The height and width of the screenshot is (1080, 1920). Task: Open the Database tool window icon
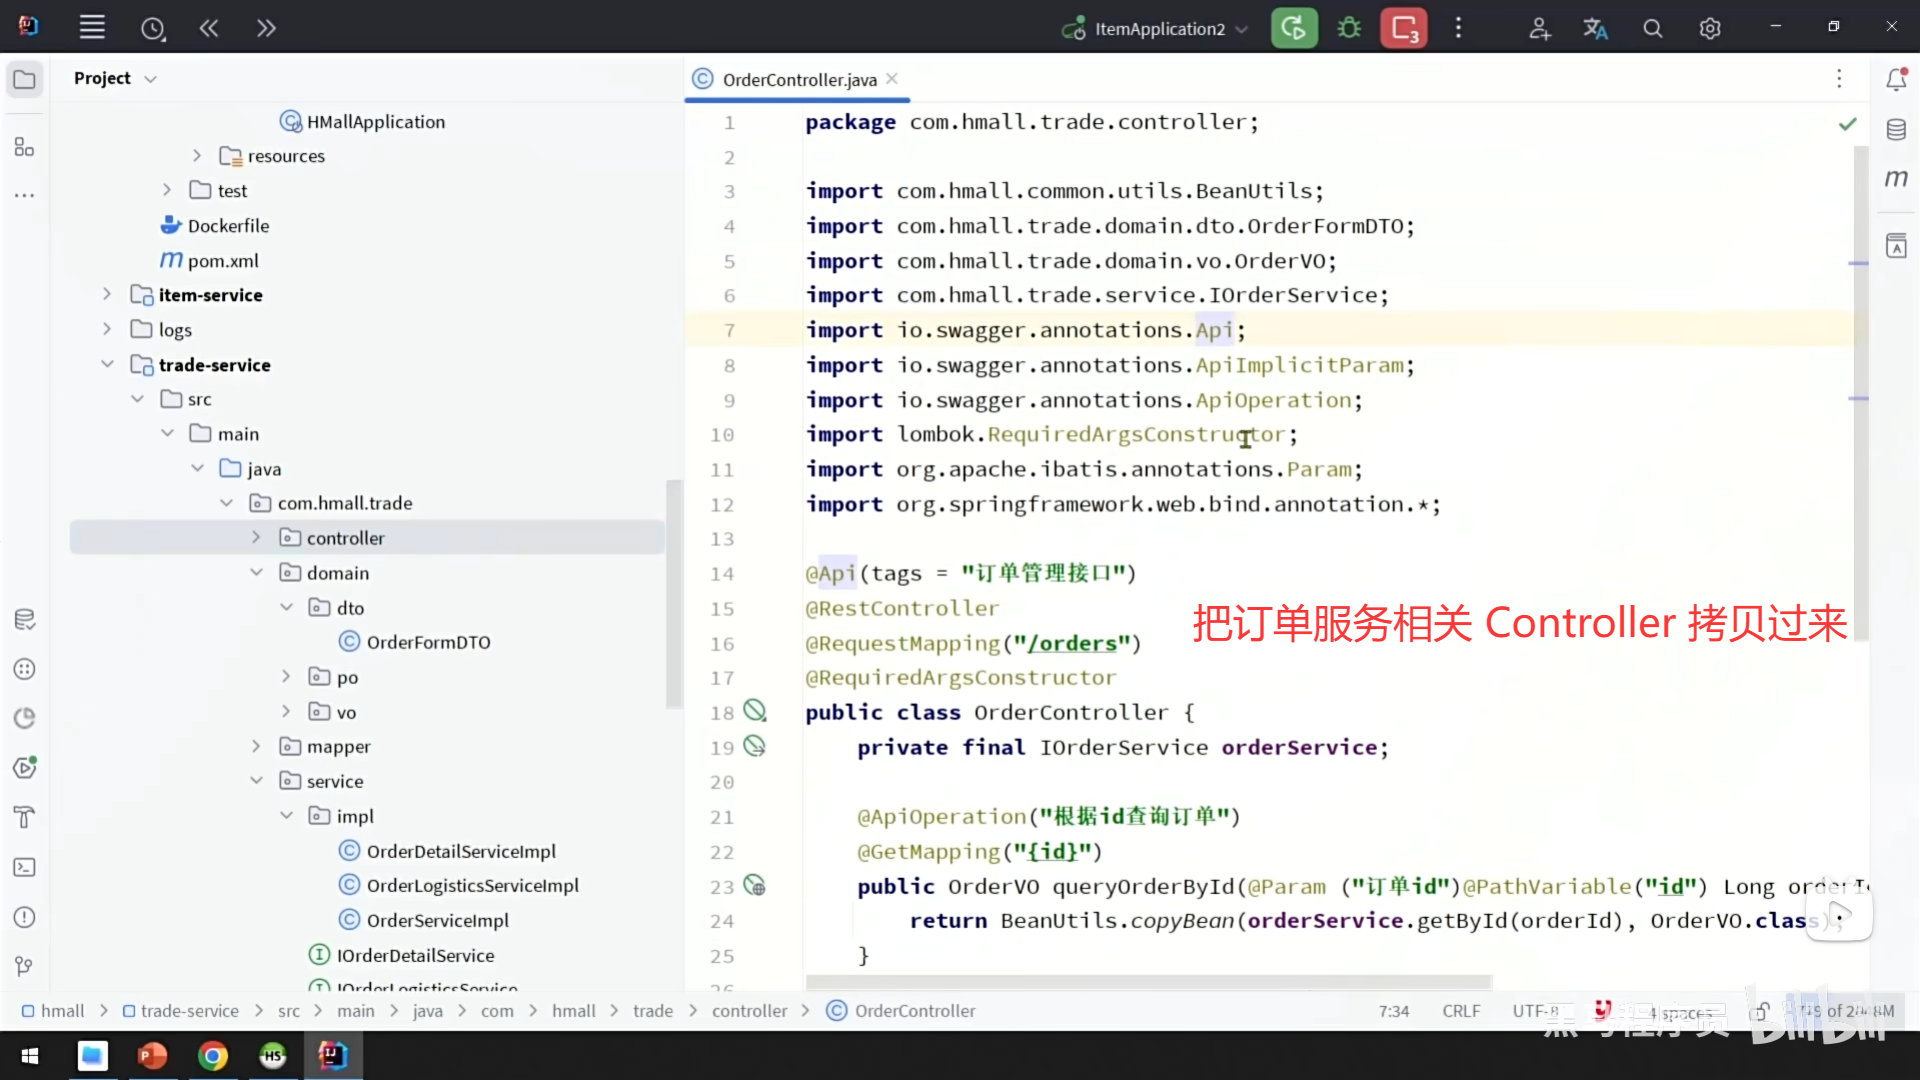[x=1896, y=129]
